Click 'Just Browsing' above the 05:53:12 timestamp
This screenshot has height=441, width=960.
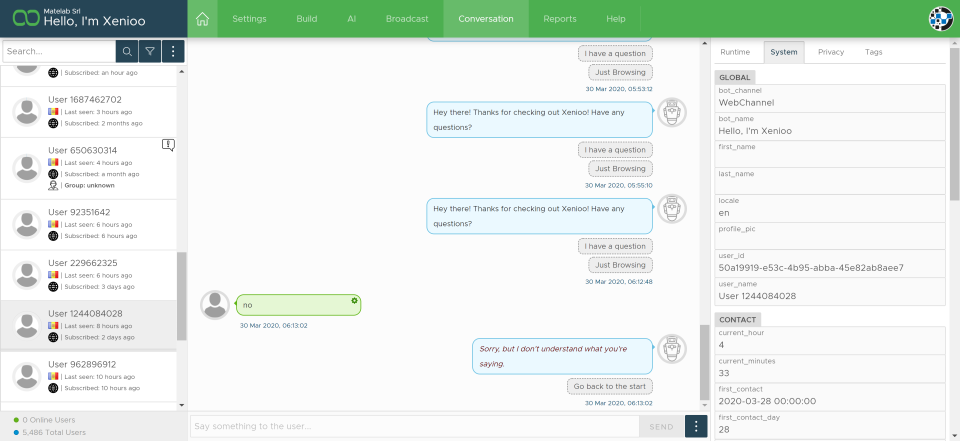[x=620, y=72]
